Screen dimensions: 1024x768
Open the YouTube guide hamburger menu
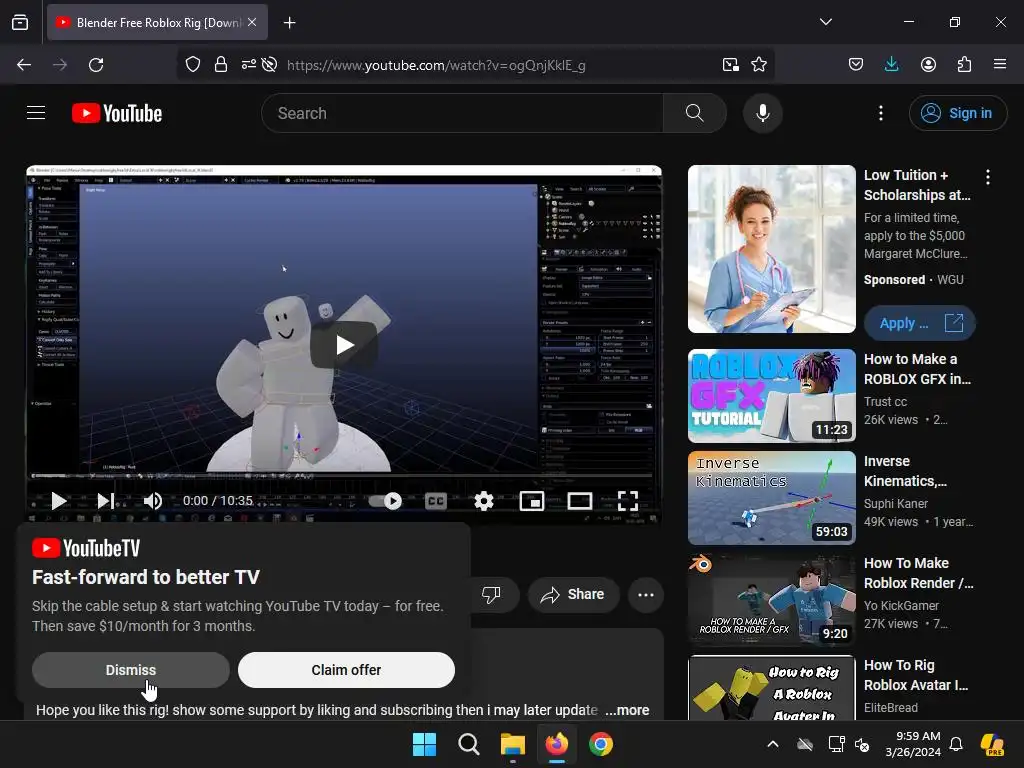click(x=36, y=113)
